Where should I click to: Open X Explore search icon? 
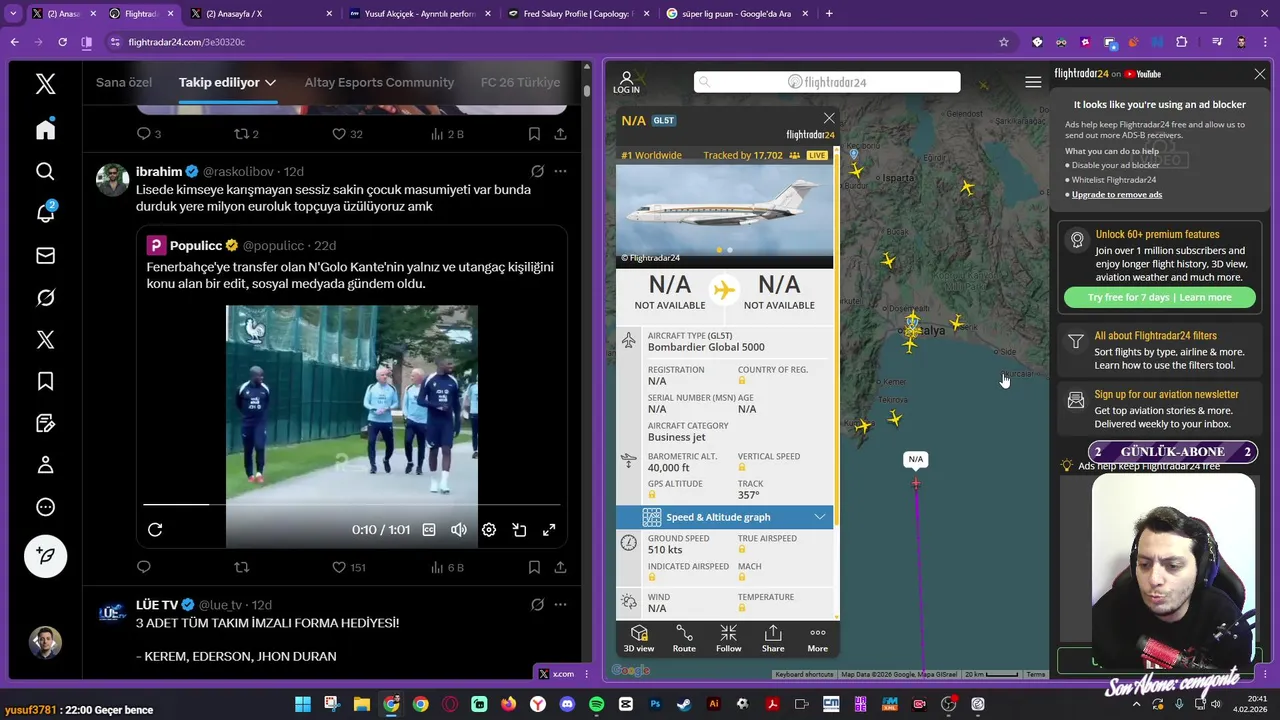tap(45, 172)
